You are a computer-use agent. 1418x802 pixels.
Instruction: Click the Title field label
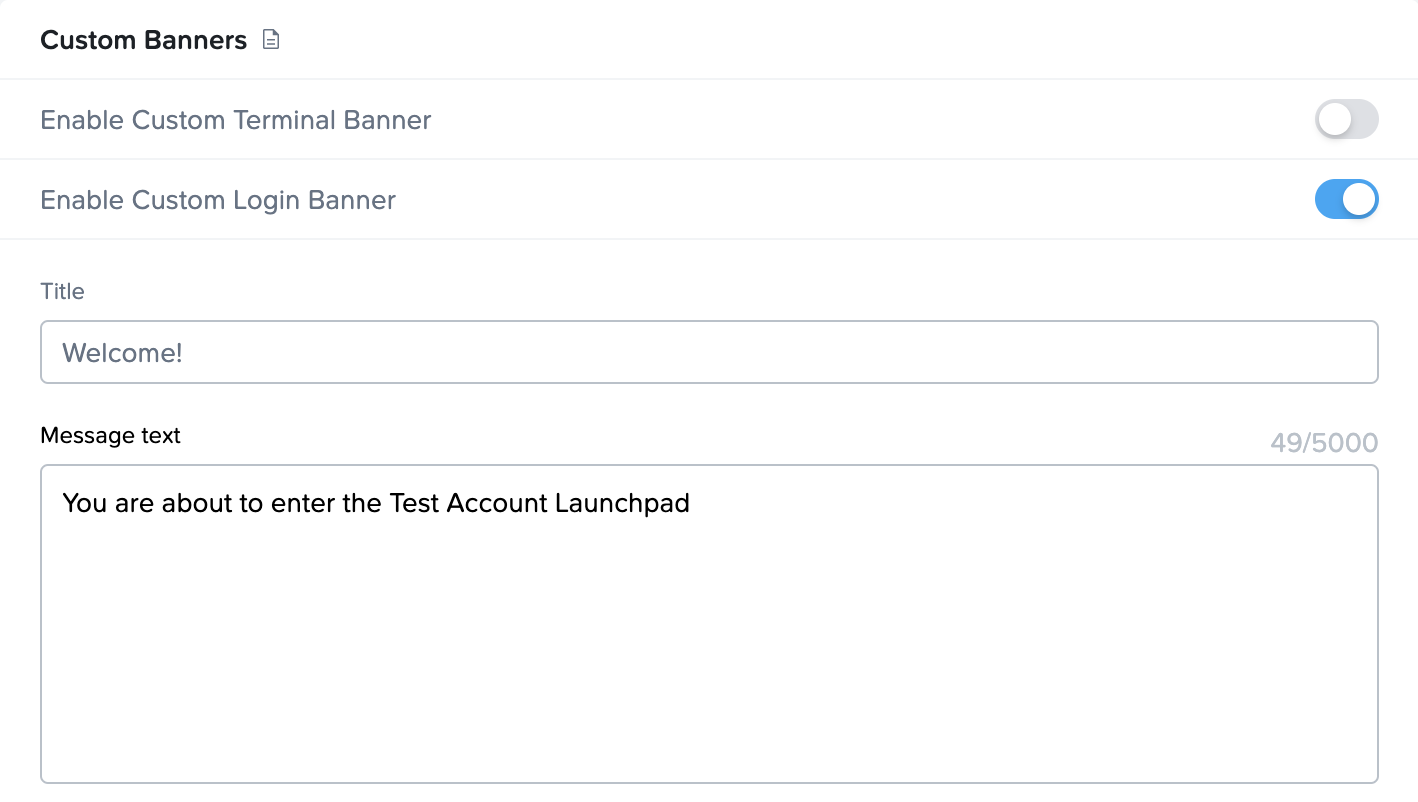[x=62, y=291]
